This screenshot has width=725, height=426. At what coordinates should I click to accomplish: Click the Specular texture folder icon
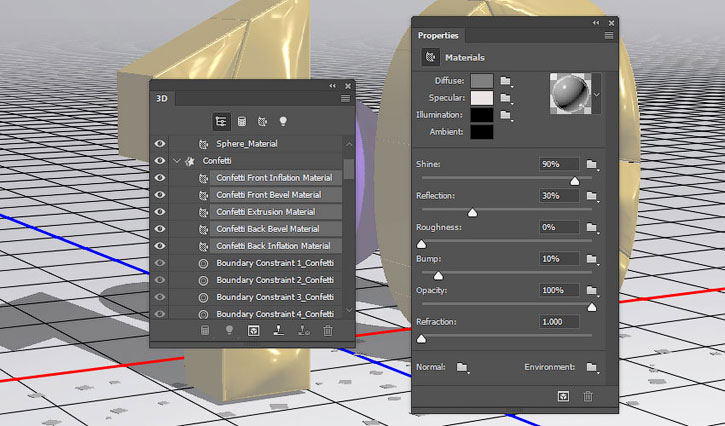[506, 98]
